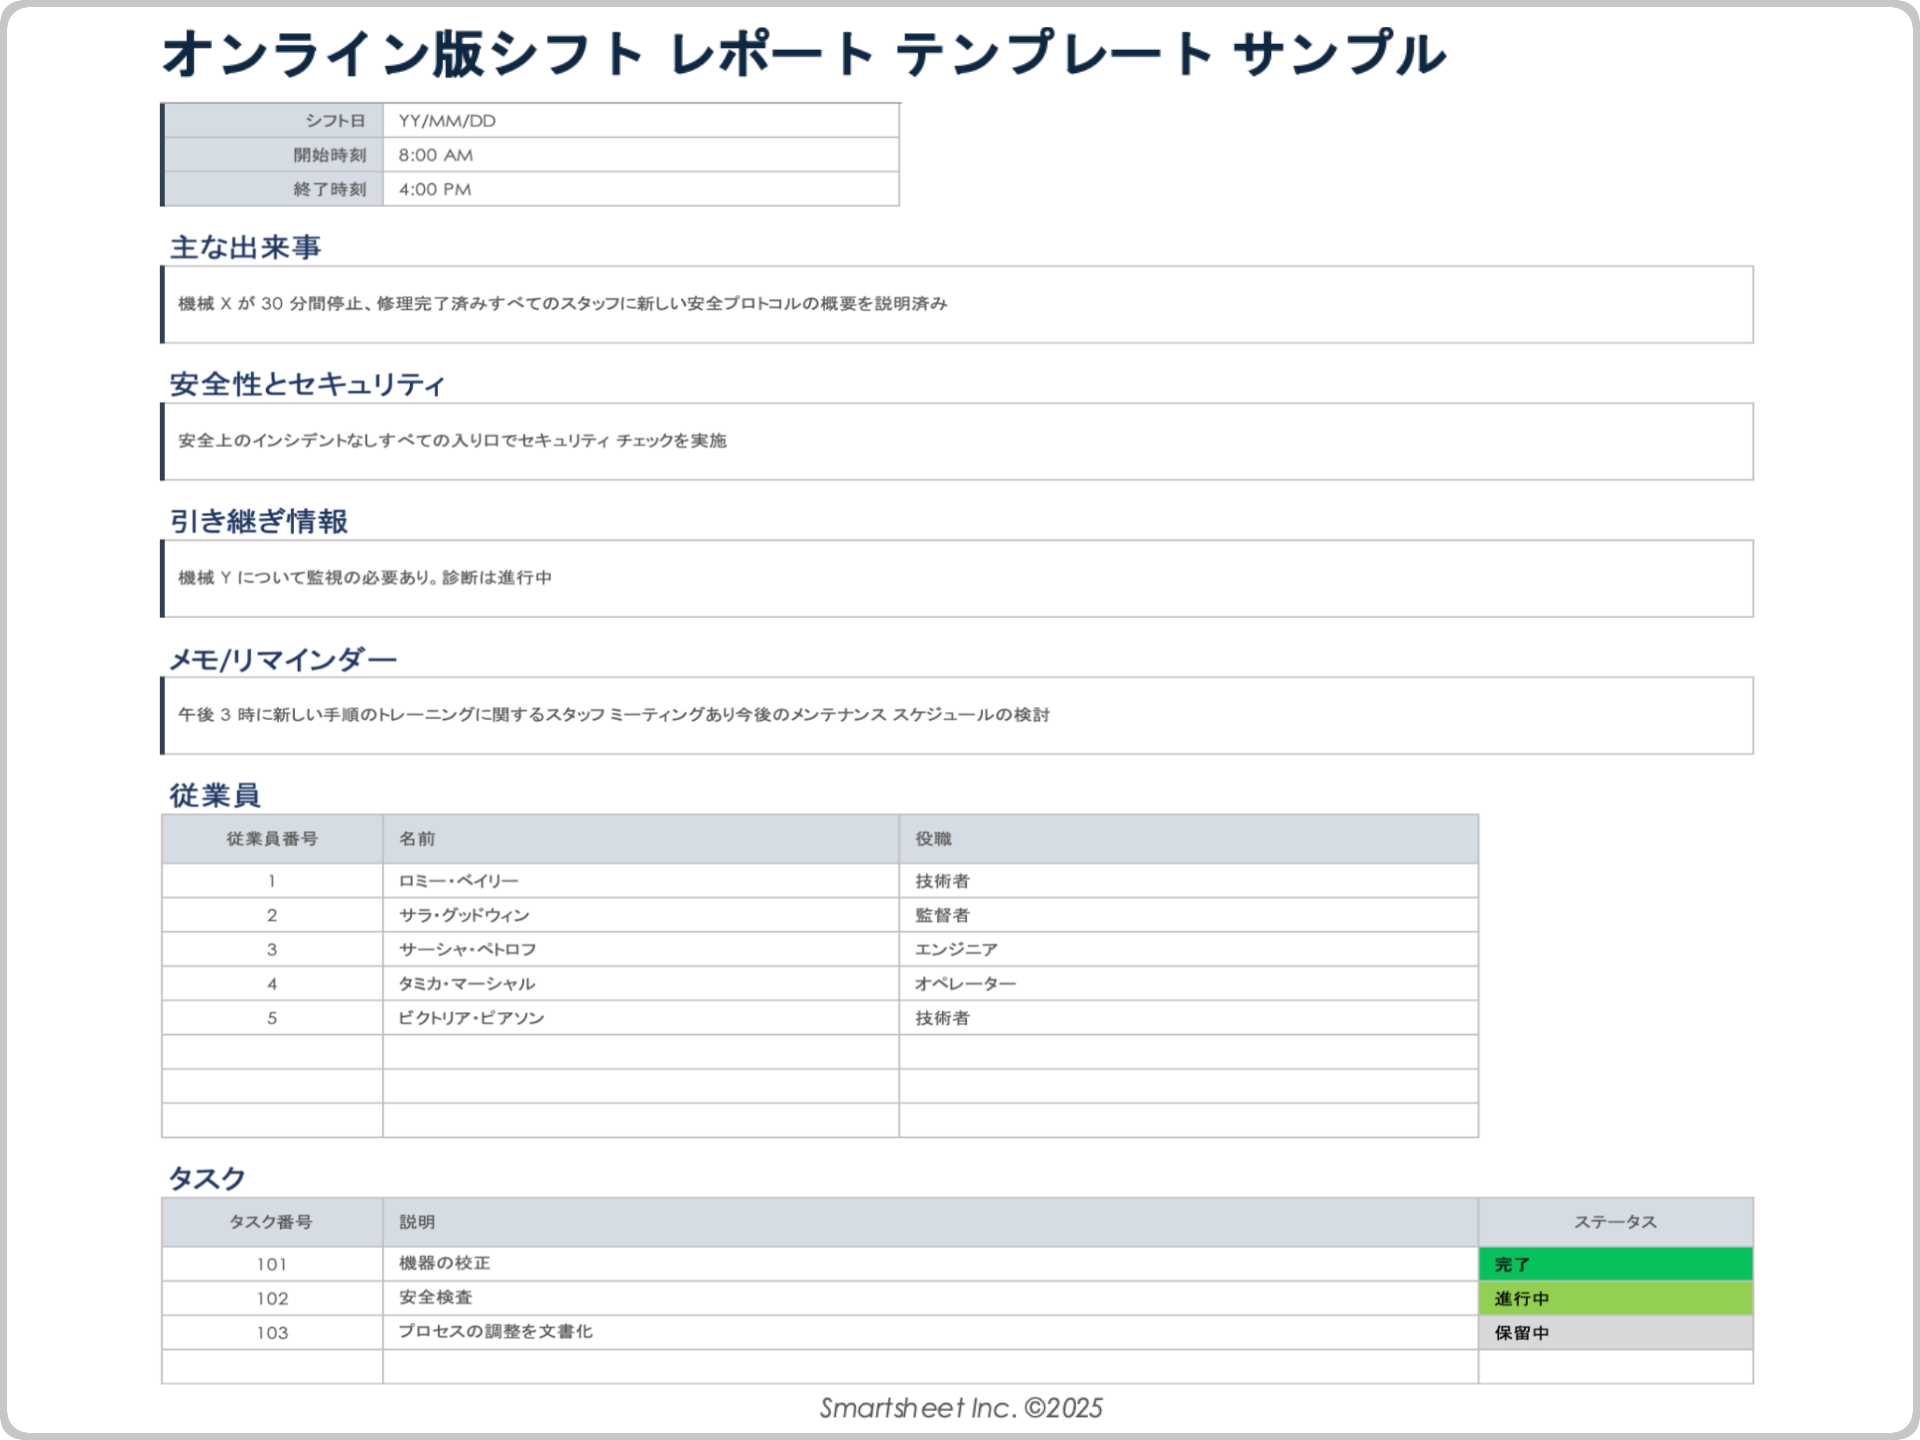Select the green 完了 status cell

[1615, 1264]
